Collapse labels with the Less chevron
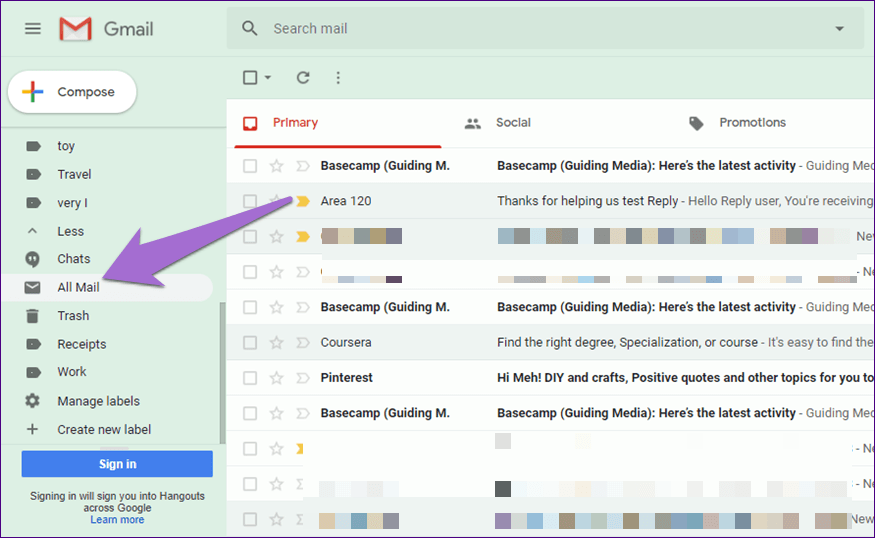This screenshot has height=538, width=875. tap(32, 230)
